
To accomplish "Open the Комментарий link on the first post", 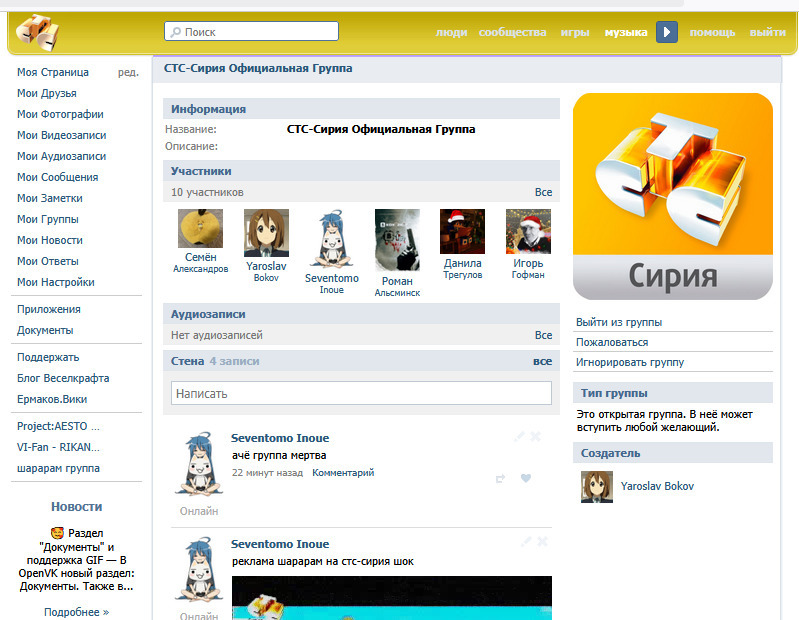I will click(x=343, y=473).
